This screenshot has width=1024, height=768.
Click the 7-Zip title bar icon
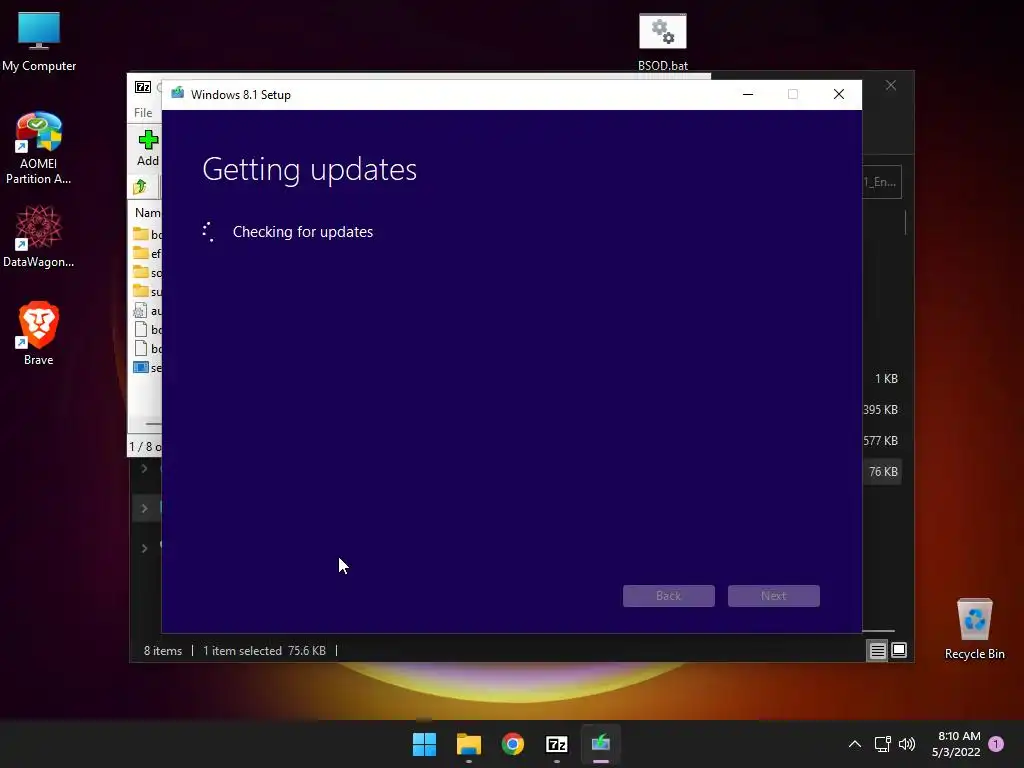(143, 87)
